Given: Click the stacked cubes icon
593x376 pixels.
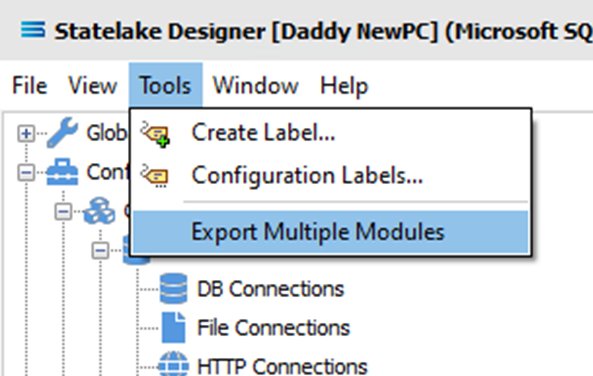Looking at the screenshot, I should pyautogui.click(x=99, y=211).
